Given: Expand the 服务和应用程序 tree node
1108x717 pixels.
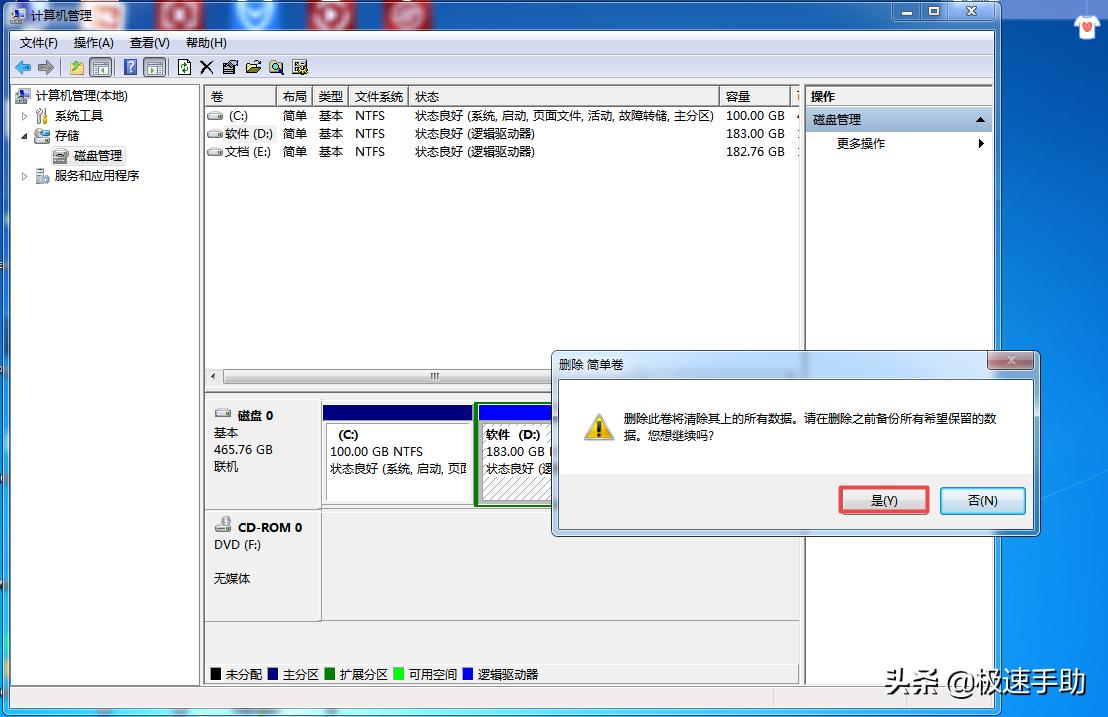Looking at the screenshot, I should [23, 175].
